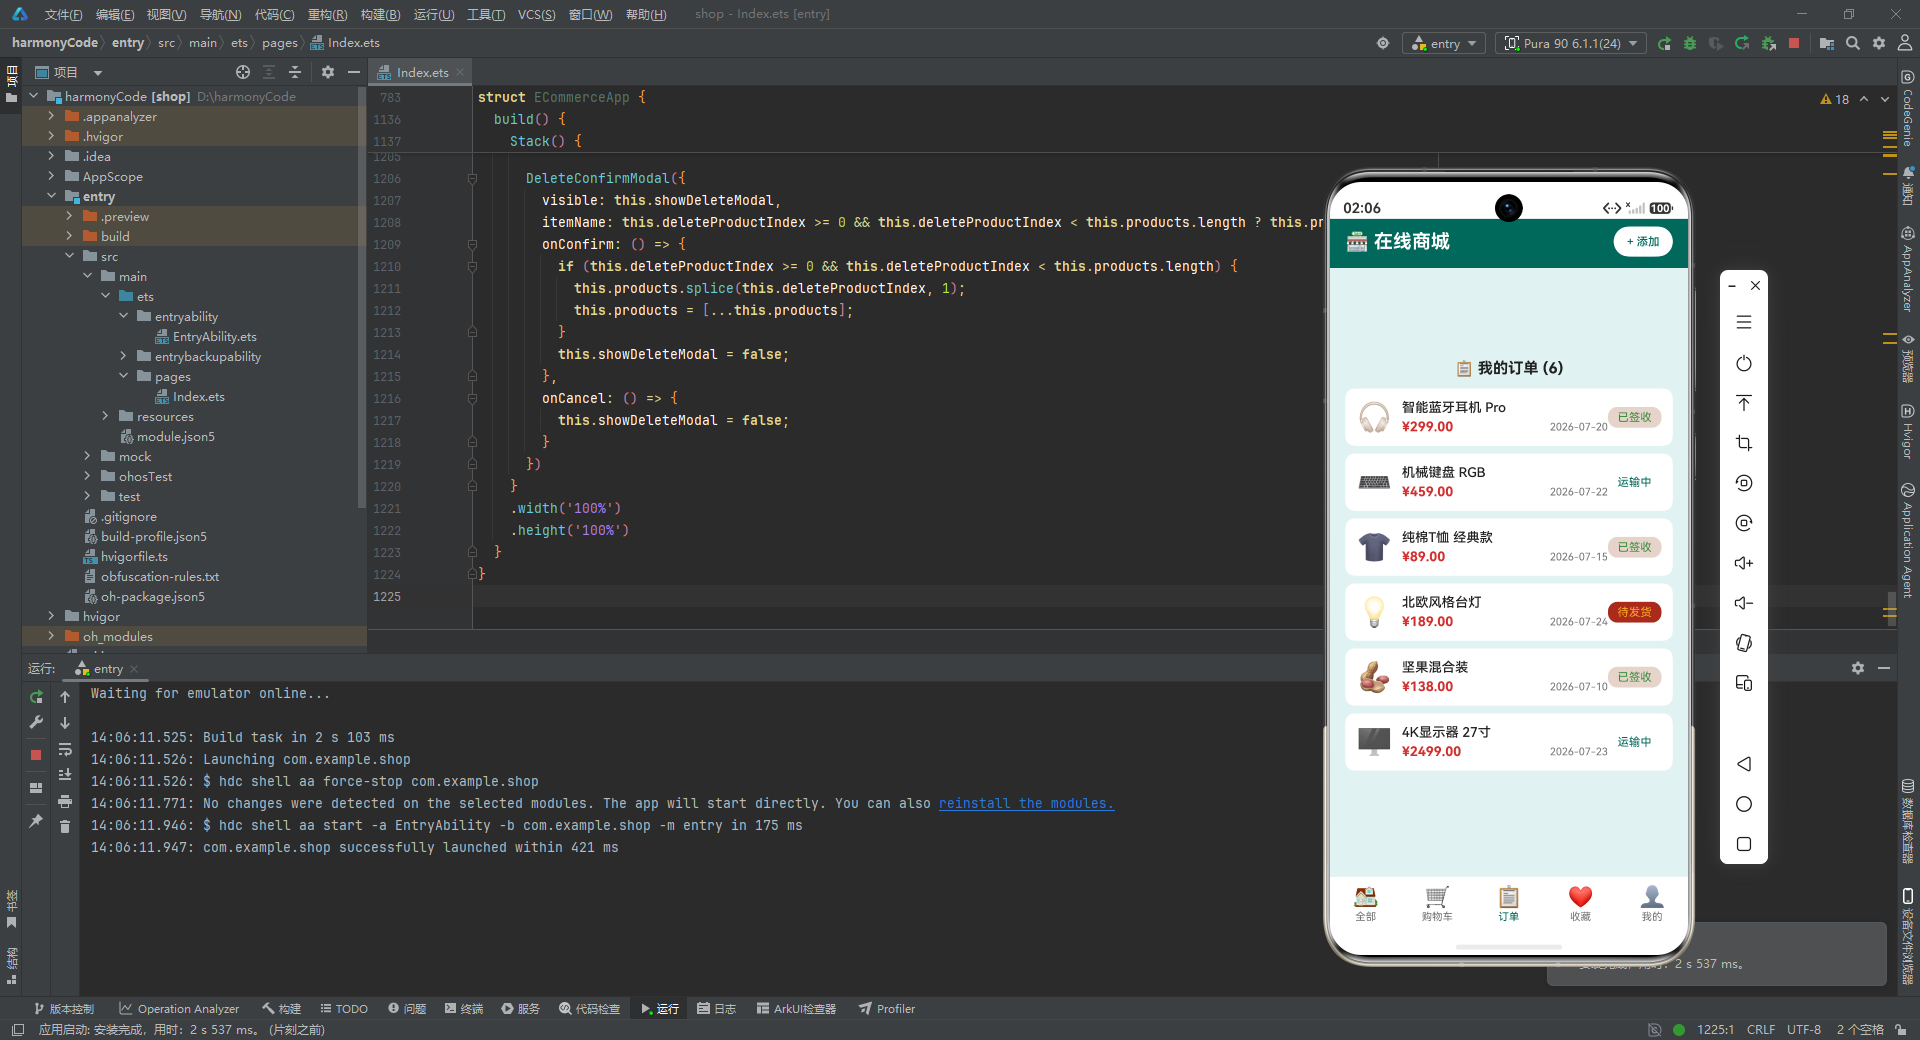
Task: Open emulator toolbar hamburger menu
Action: point(1744,323)
